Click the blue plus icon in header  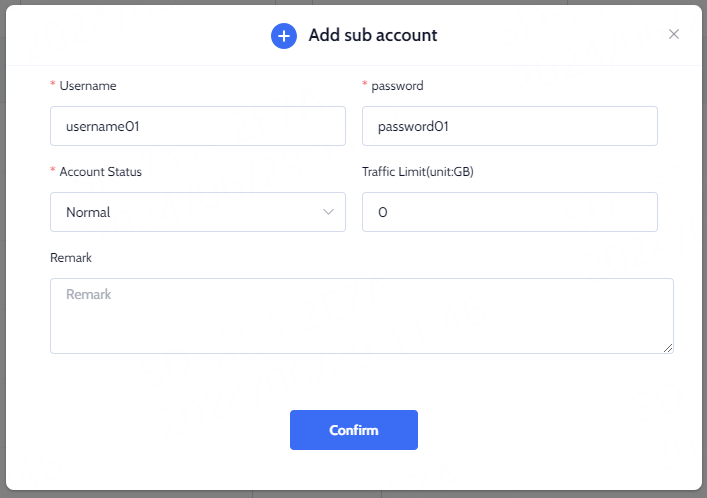coord(284,36)
